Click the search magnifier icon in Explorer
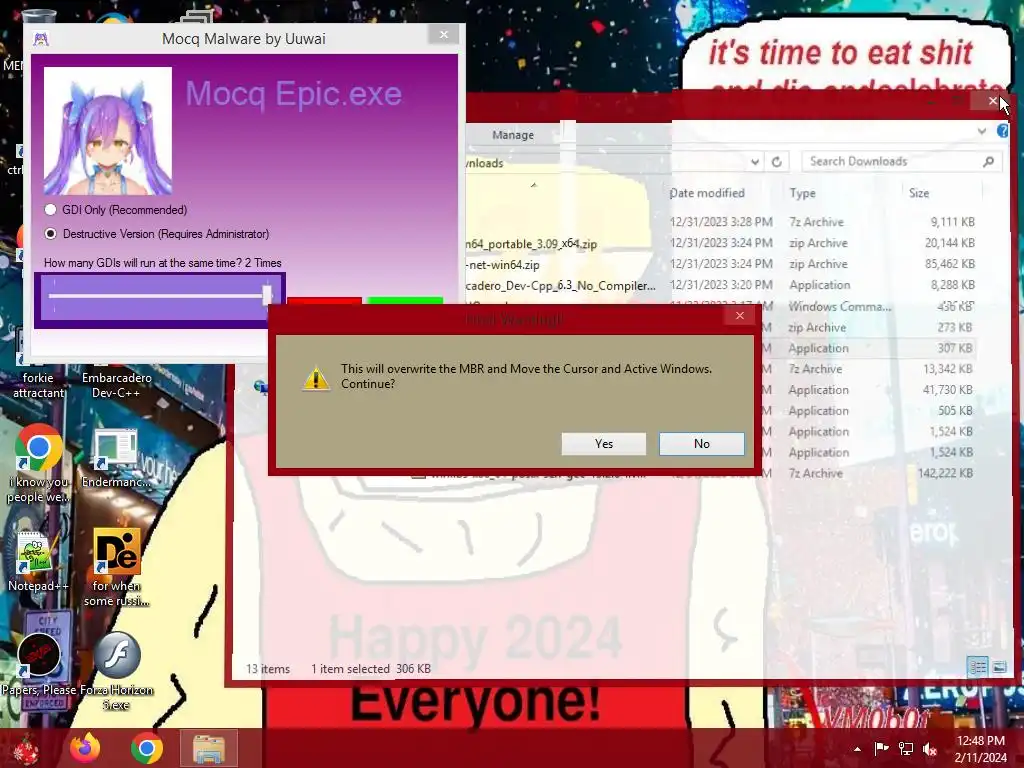The height and width of the screenshot is (768, 1024). [x=989, y=161]
